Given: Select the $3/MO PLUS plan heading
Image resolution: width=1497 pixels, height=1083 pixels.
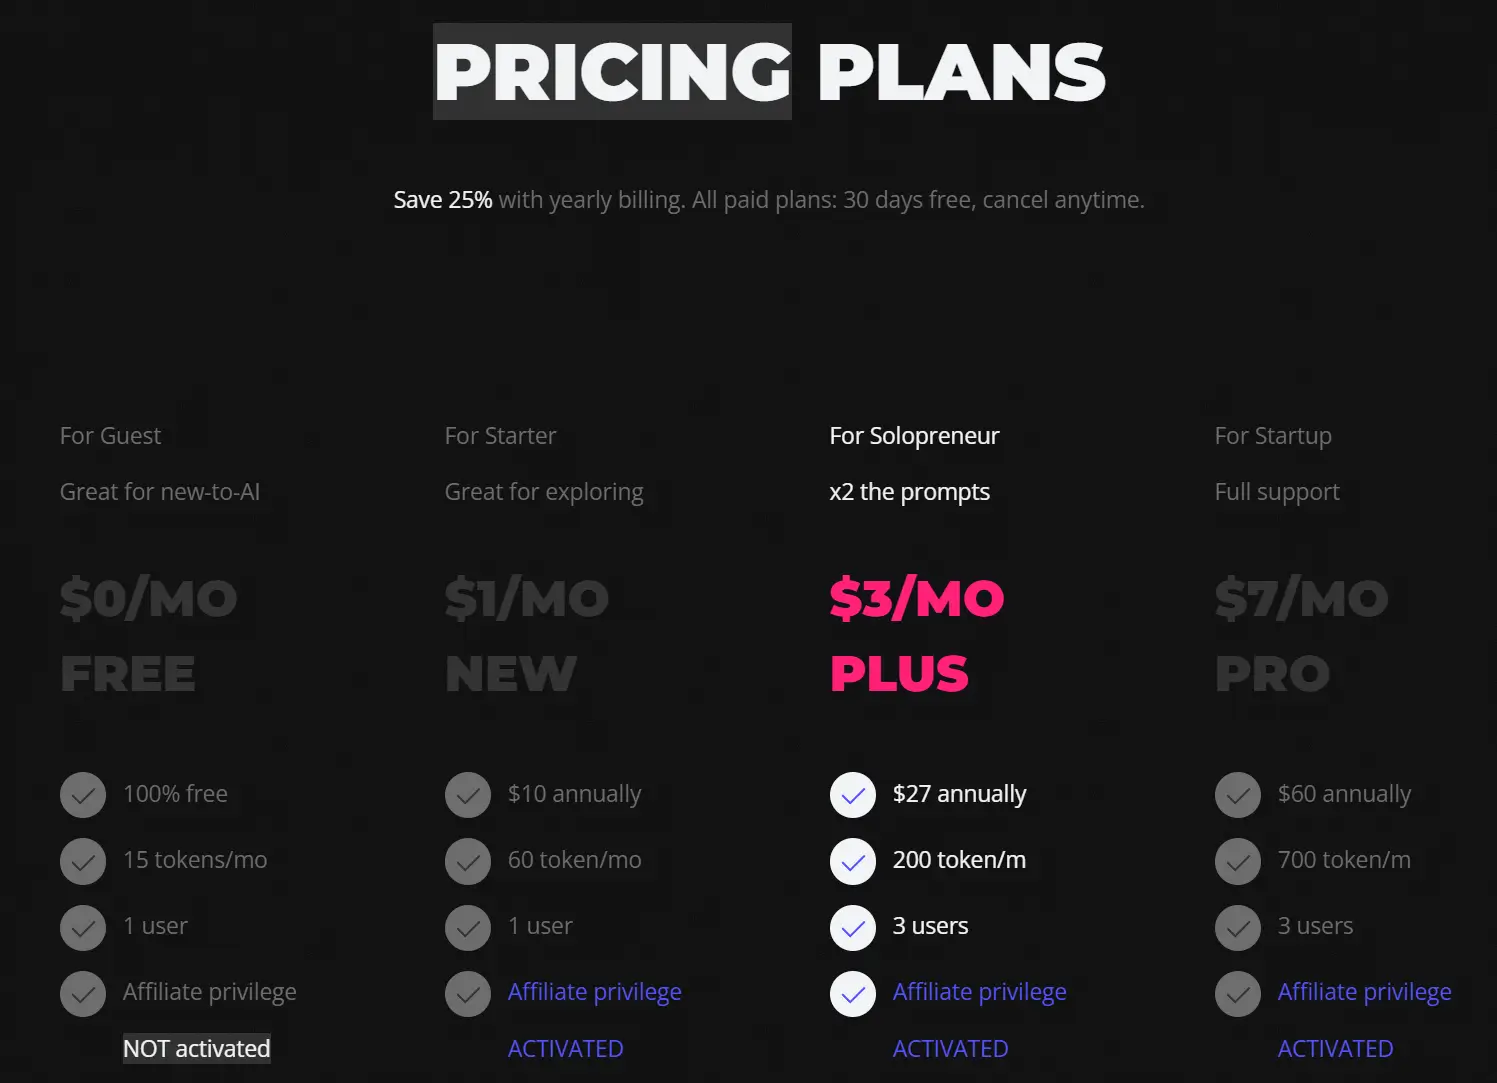Looking at the screenshot, I should click(916, 635).
